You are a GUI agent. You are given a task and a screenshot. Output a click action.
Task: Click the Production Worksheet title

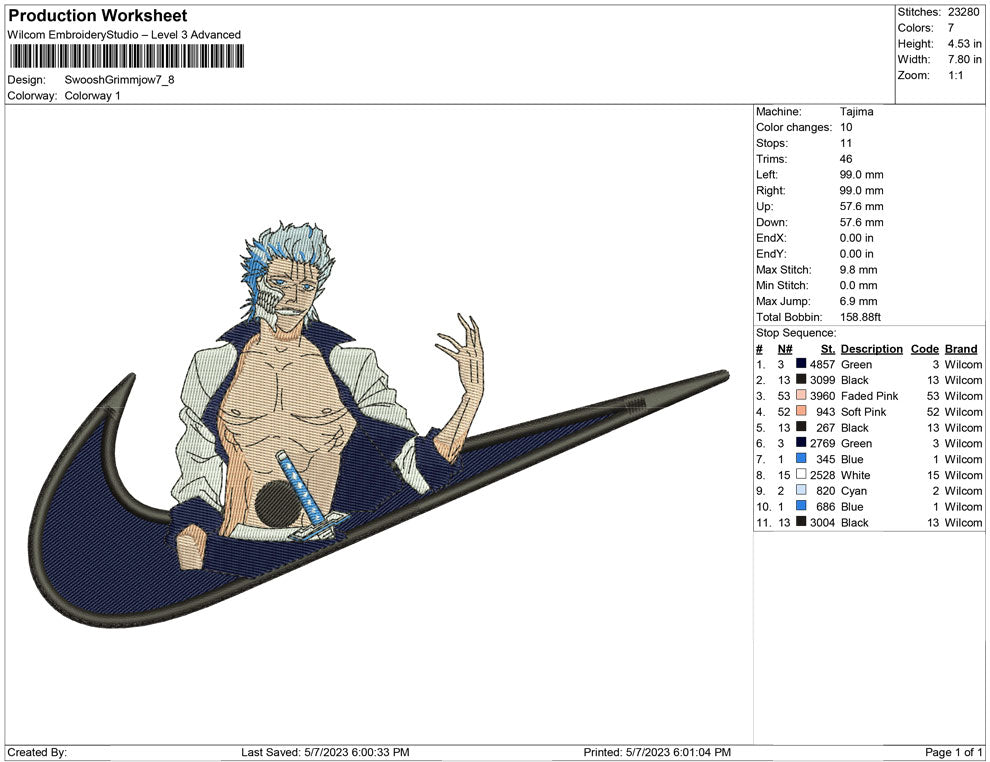98,16
